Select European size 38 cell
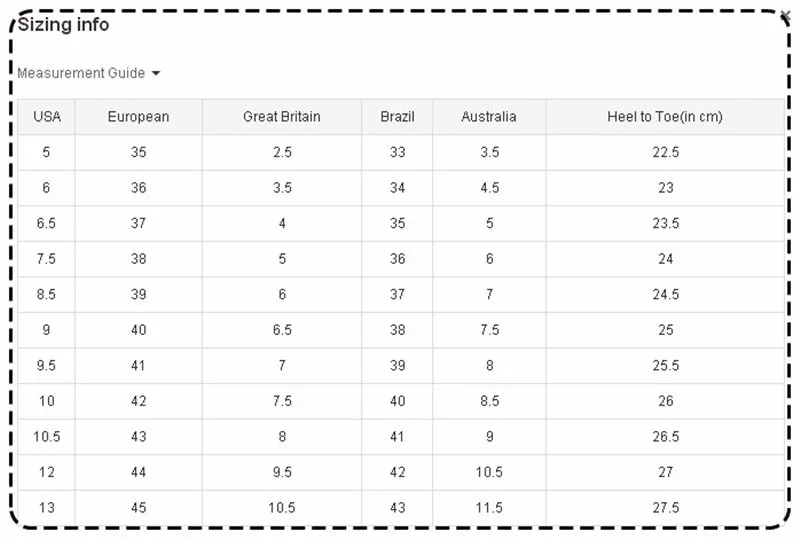Viewport: 800px width, 539px height. pyautogui.click(x=138, y=259)
